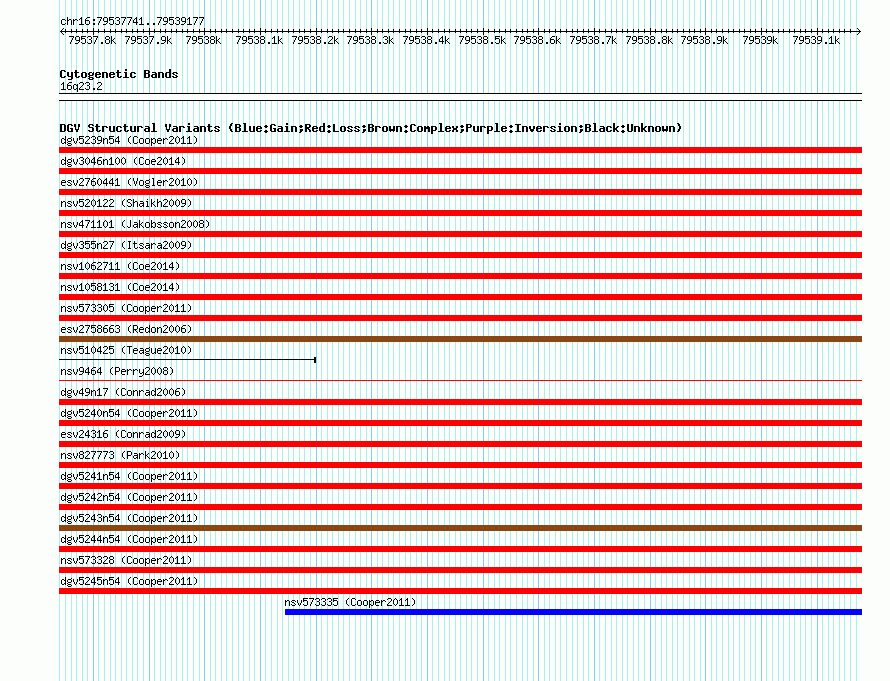The image size is (890, 681).
Task: Select the nsv520122 (Shaikh2009) label
Action: [x=126, y=203]
